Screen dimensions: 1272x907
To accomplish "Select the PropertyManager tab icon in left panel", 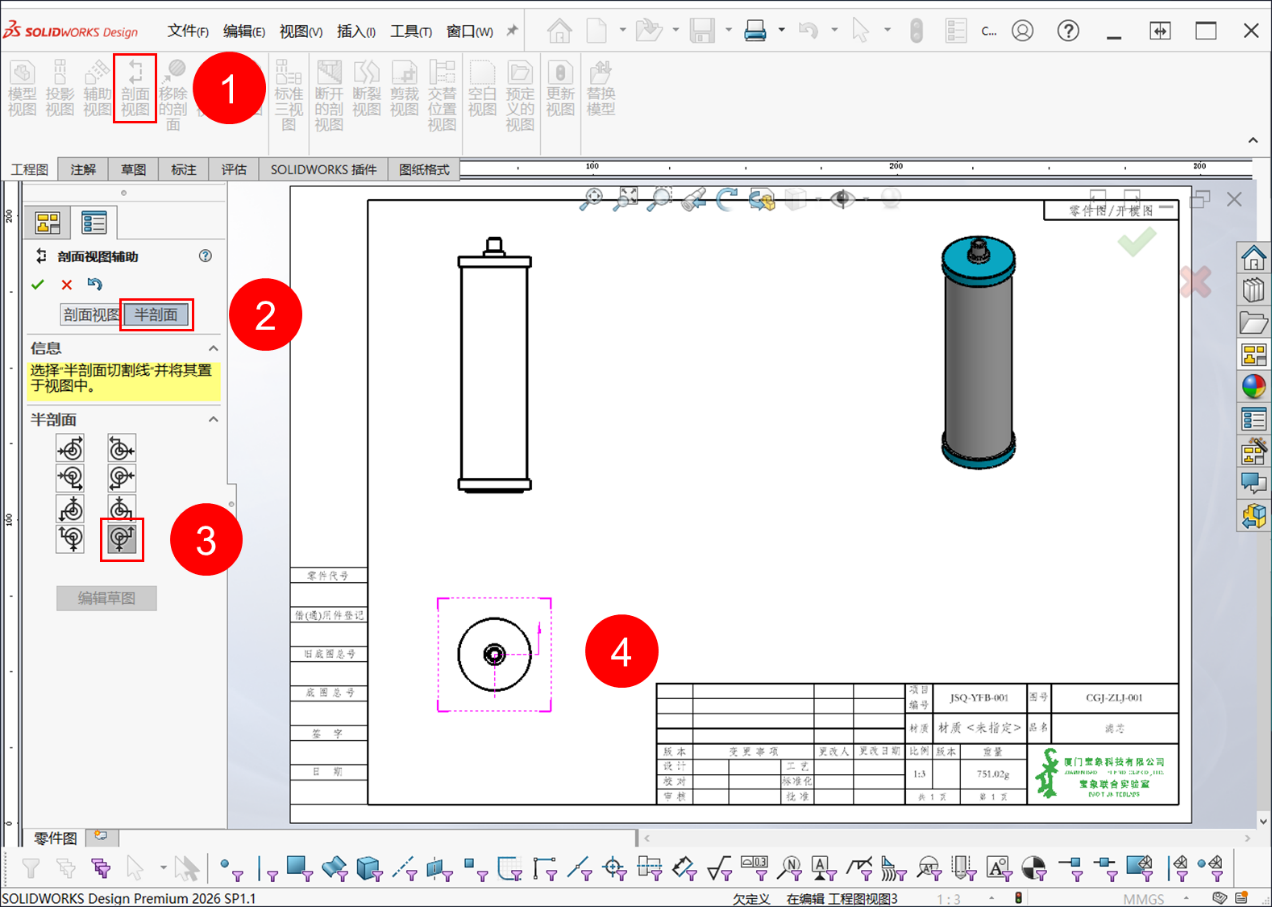I will coord(94,221).
